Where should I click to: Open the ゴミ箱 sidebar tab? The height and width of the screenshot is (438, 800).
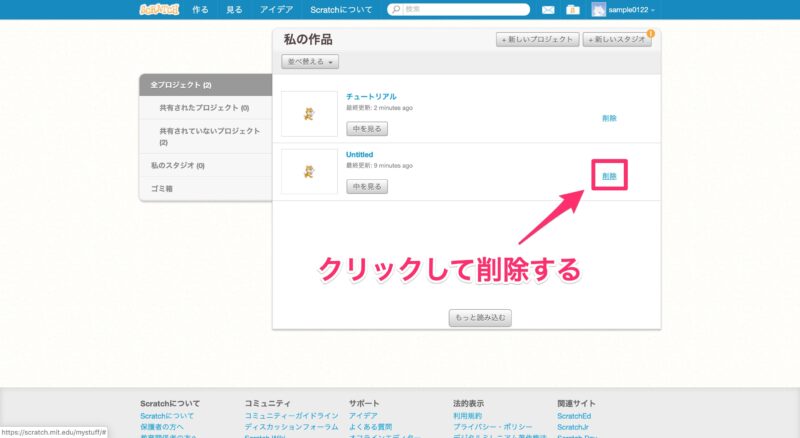pyautogui.click(x=162, y=188)
